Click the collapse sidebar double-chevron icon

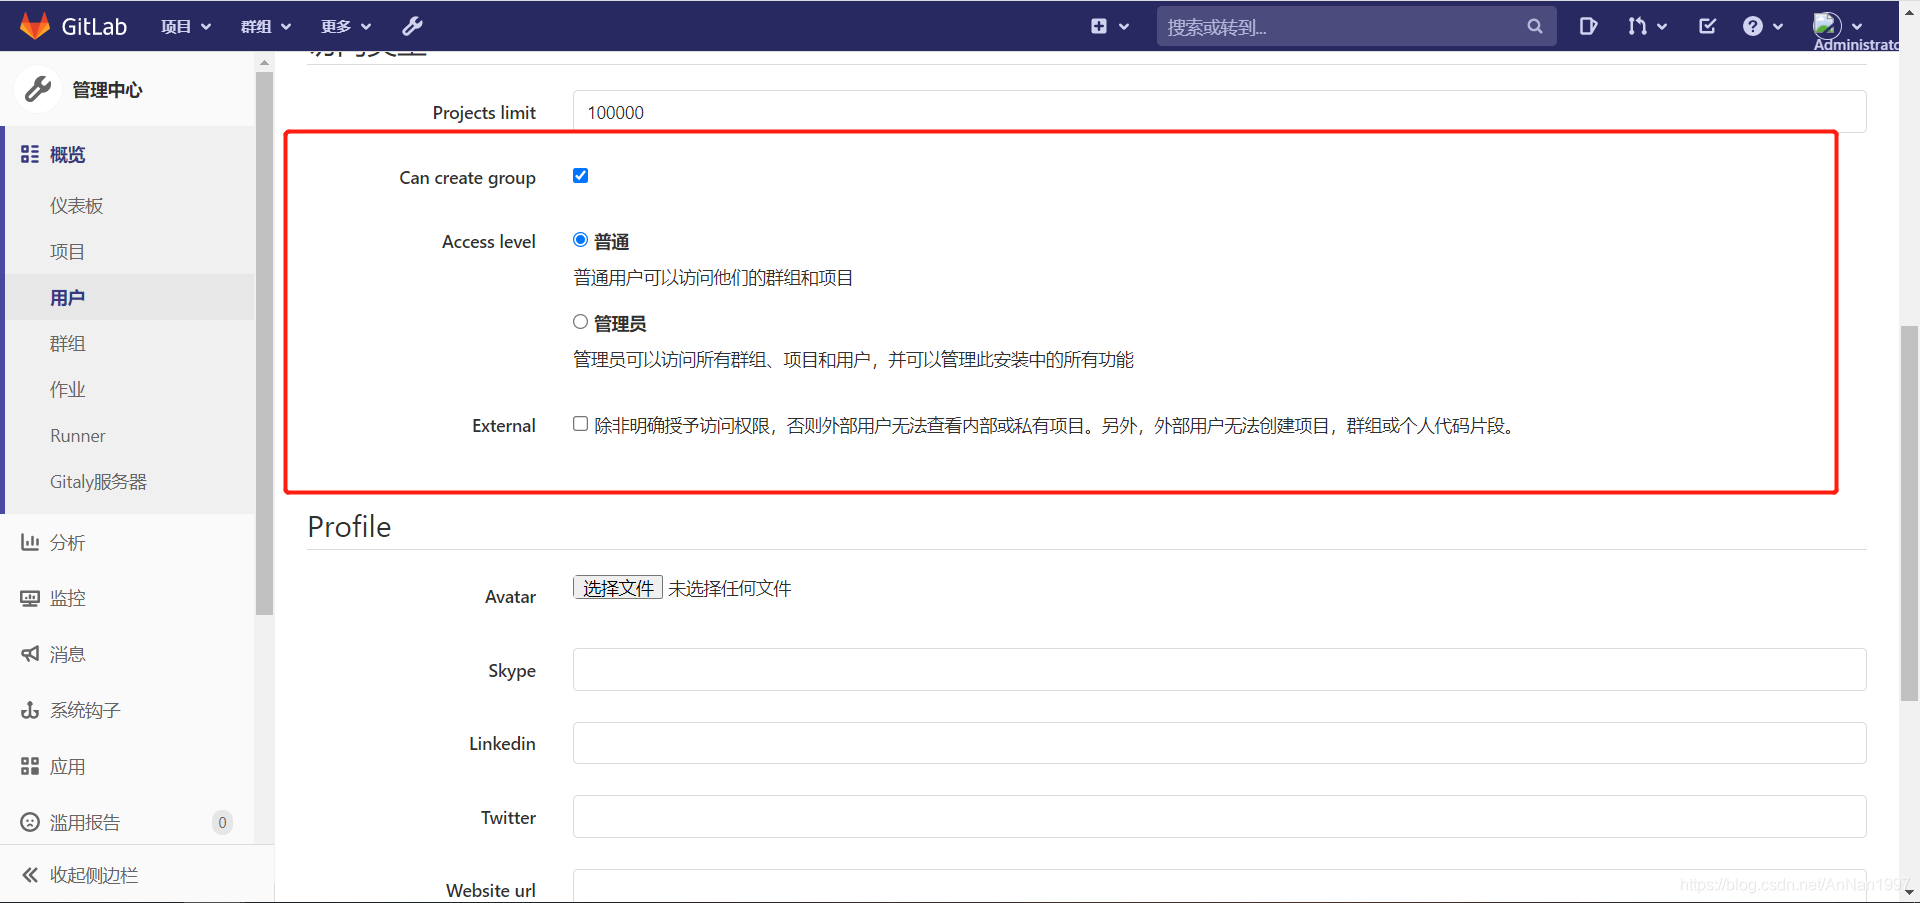pyautogui.click(x=30, y=875)
